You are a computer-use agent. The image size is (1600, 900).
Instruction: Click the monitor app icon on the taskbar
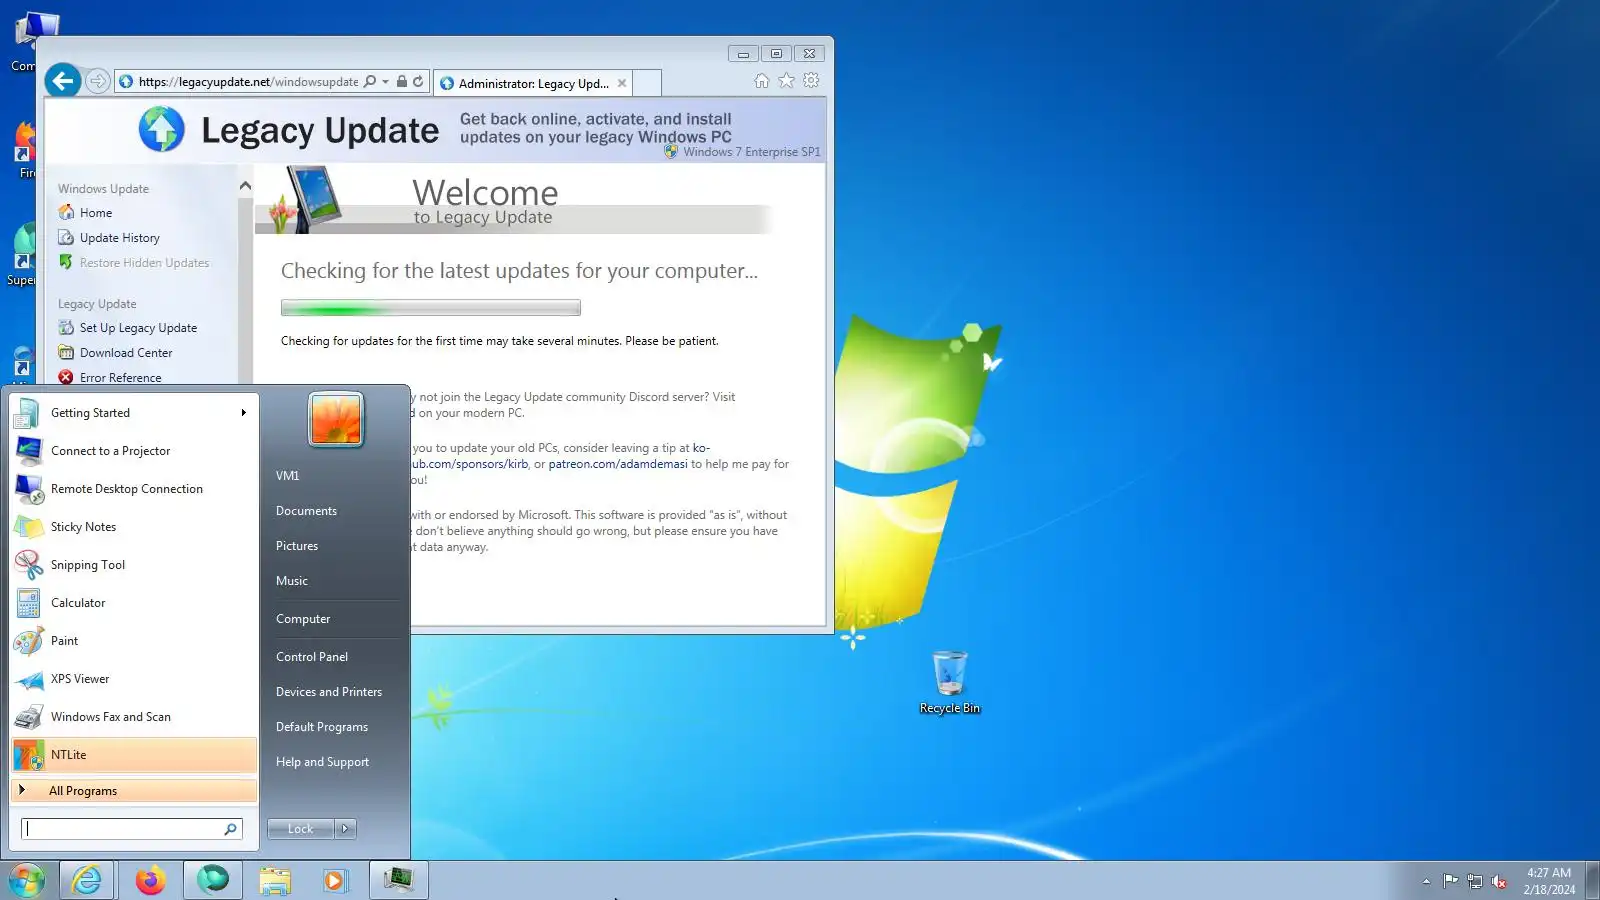398,881
